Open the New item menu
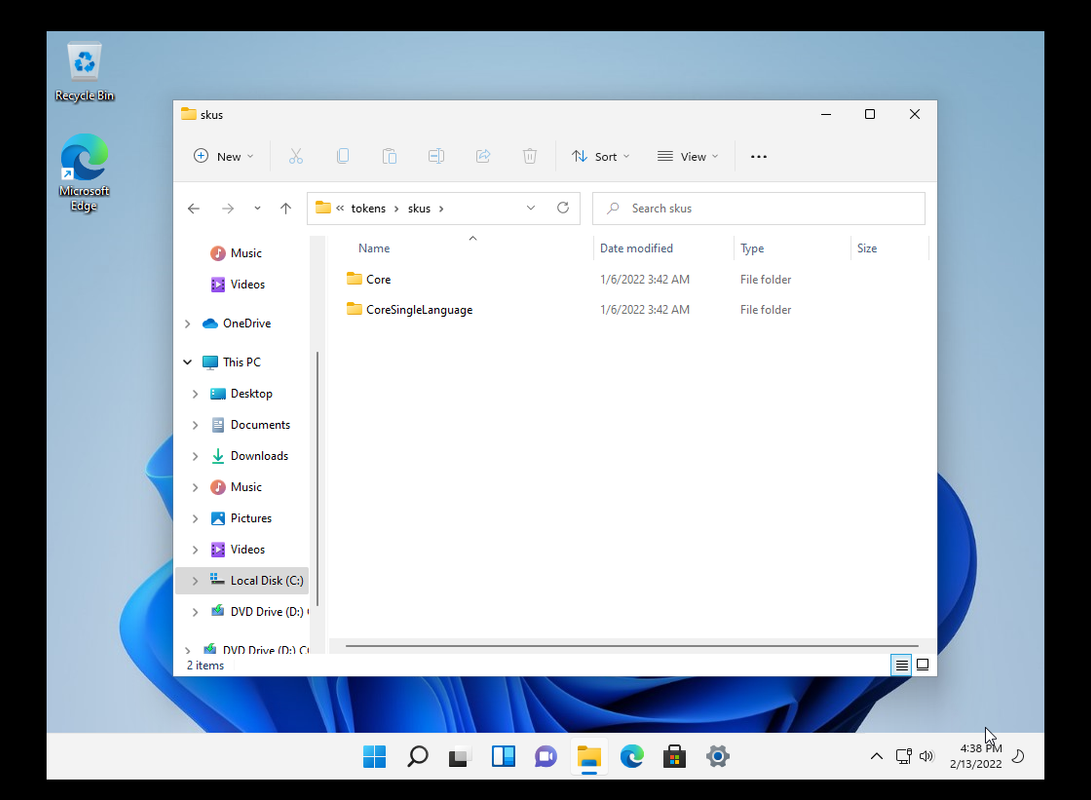This screenshot has height=800, width=1091. coord(223,157)
